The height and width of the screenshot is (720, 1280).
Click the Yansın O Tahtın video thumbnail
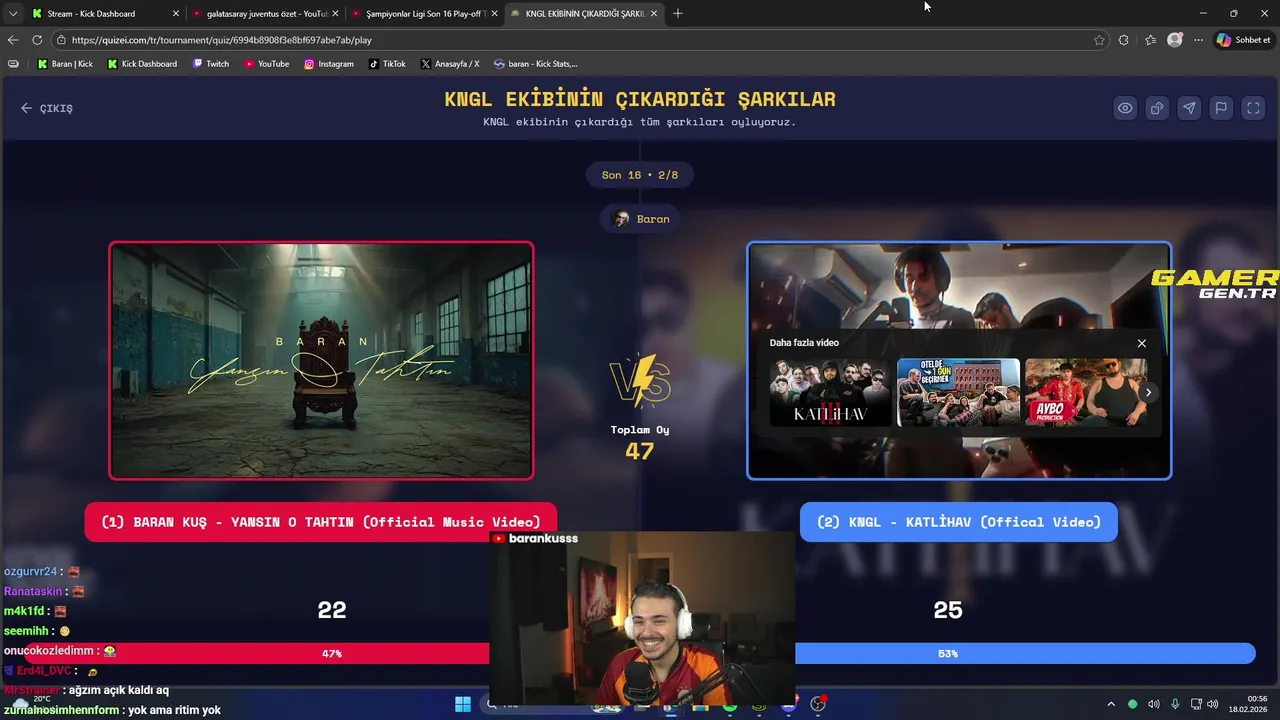321,361
